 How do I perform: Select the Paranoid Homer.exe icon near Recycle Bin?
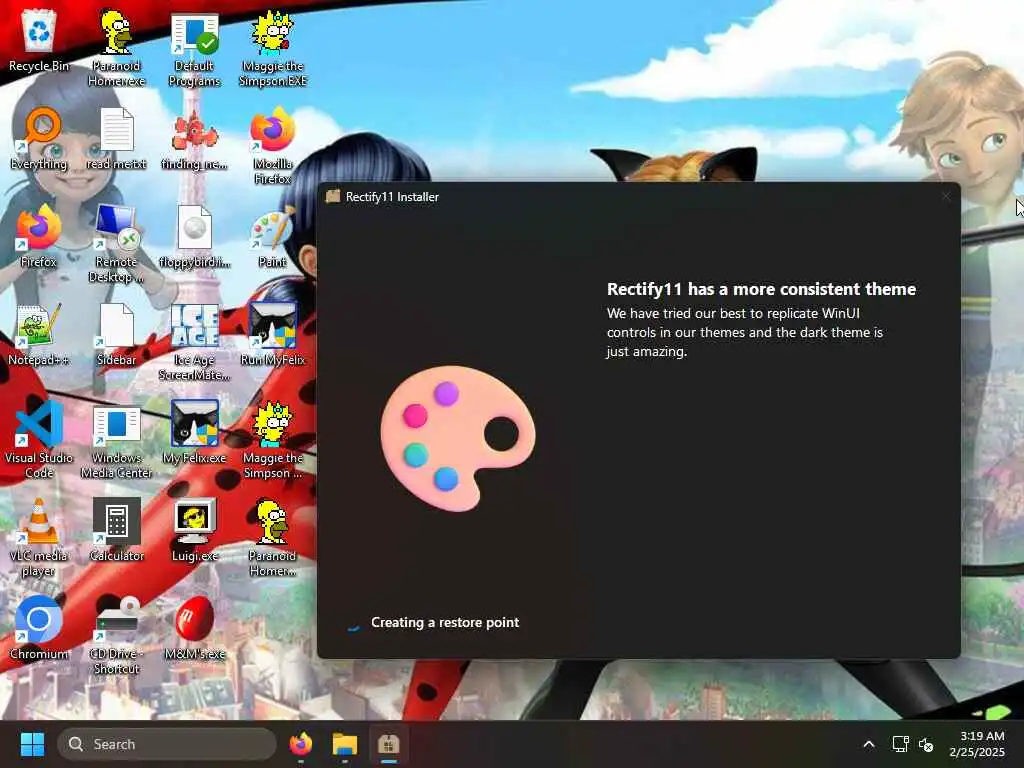click(116, 48)
